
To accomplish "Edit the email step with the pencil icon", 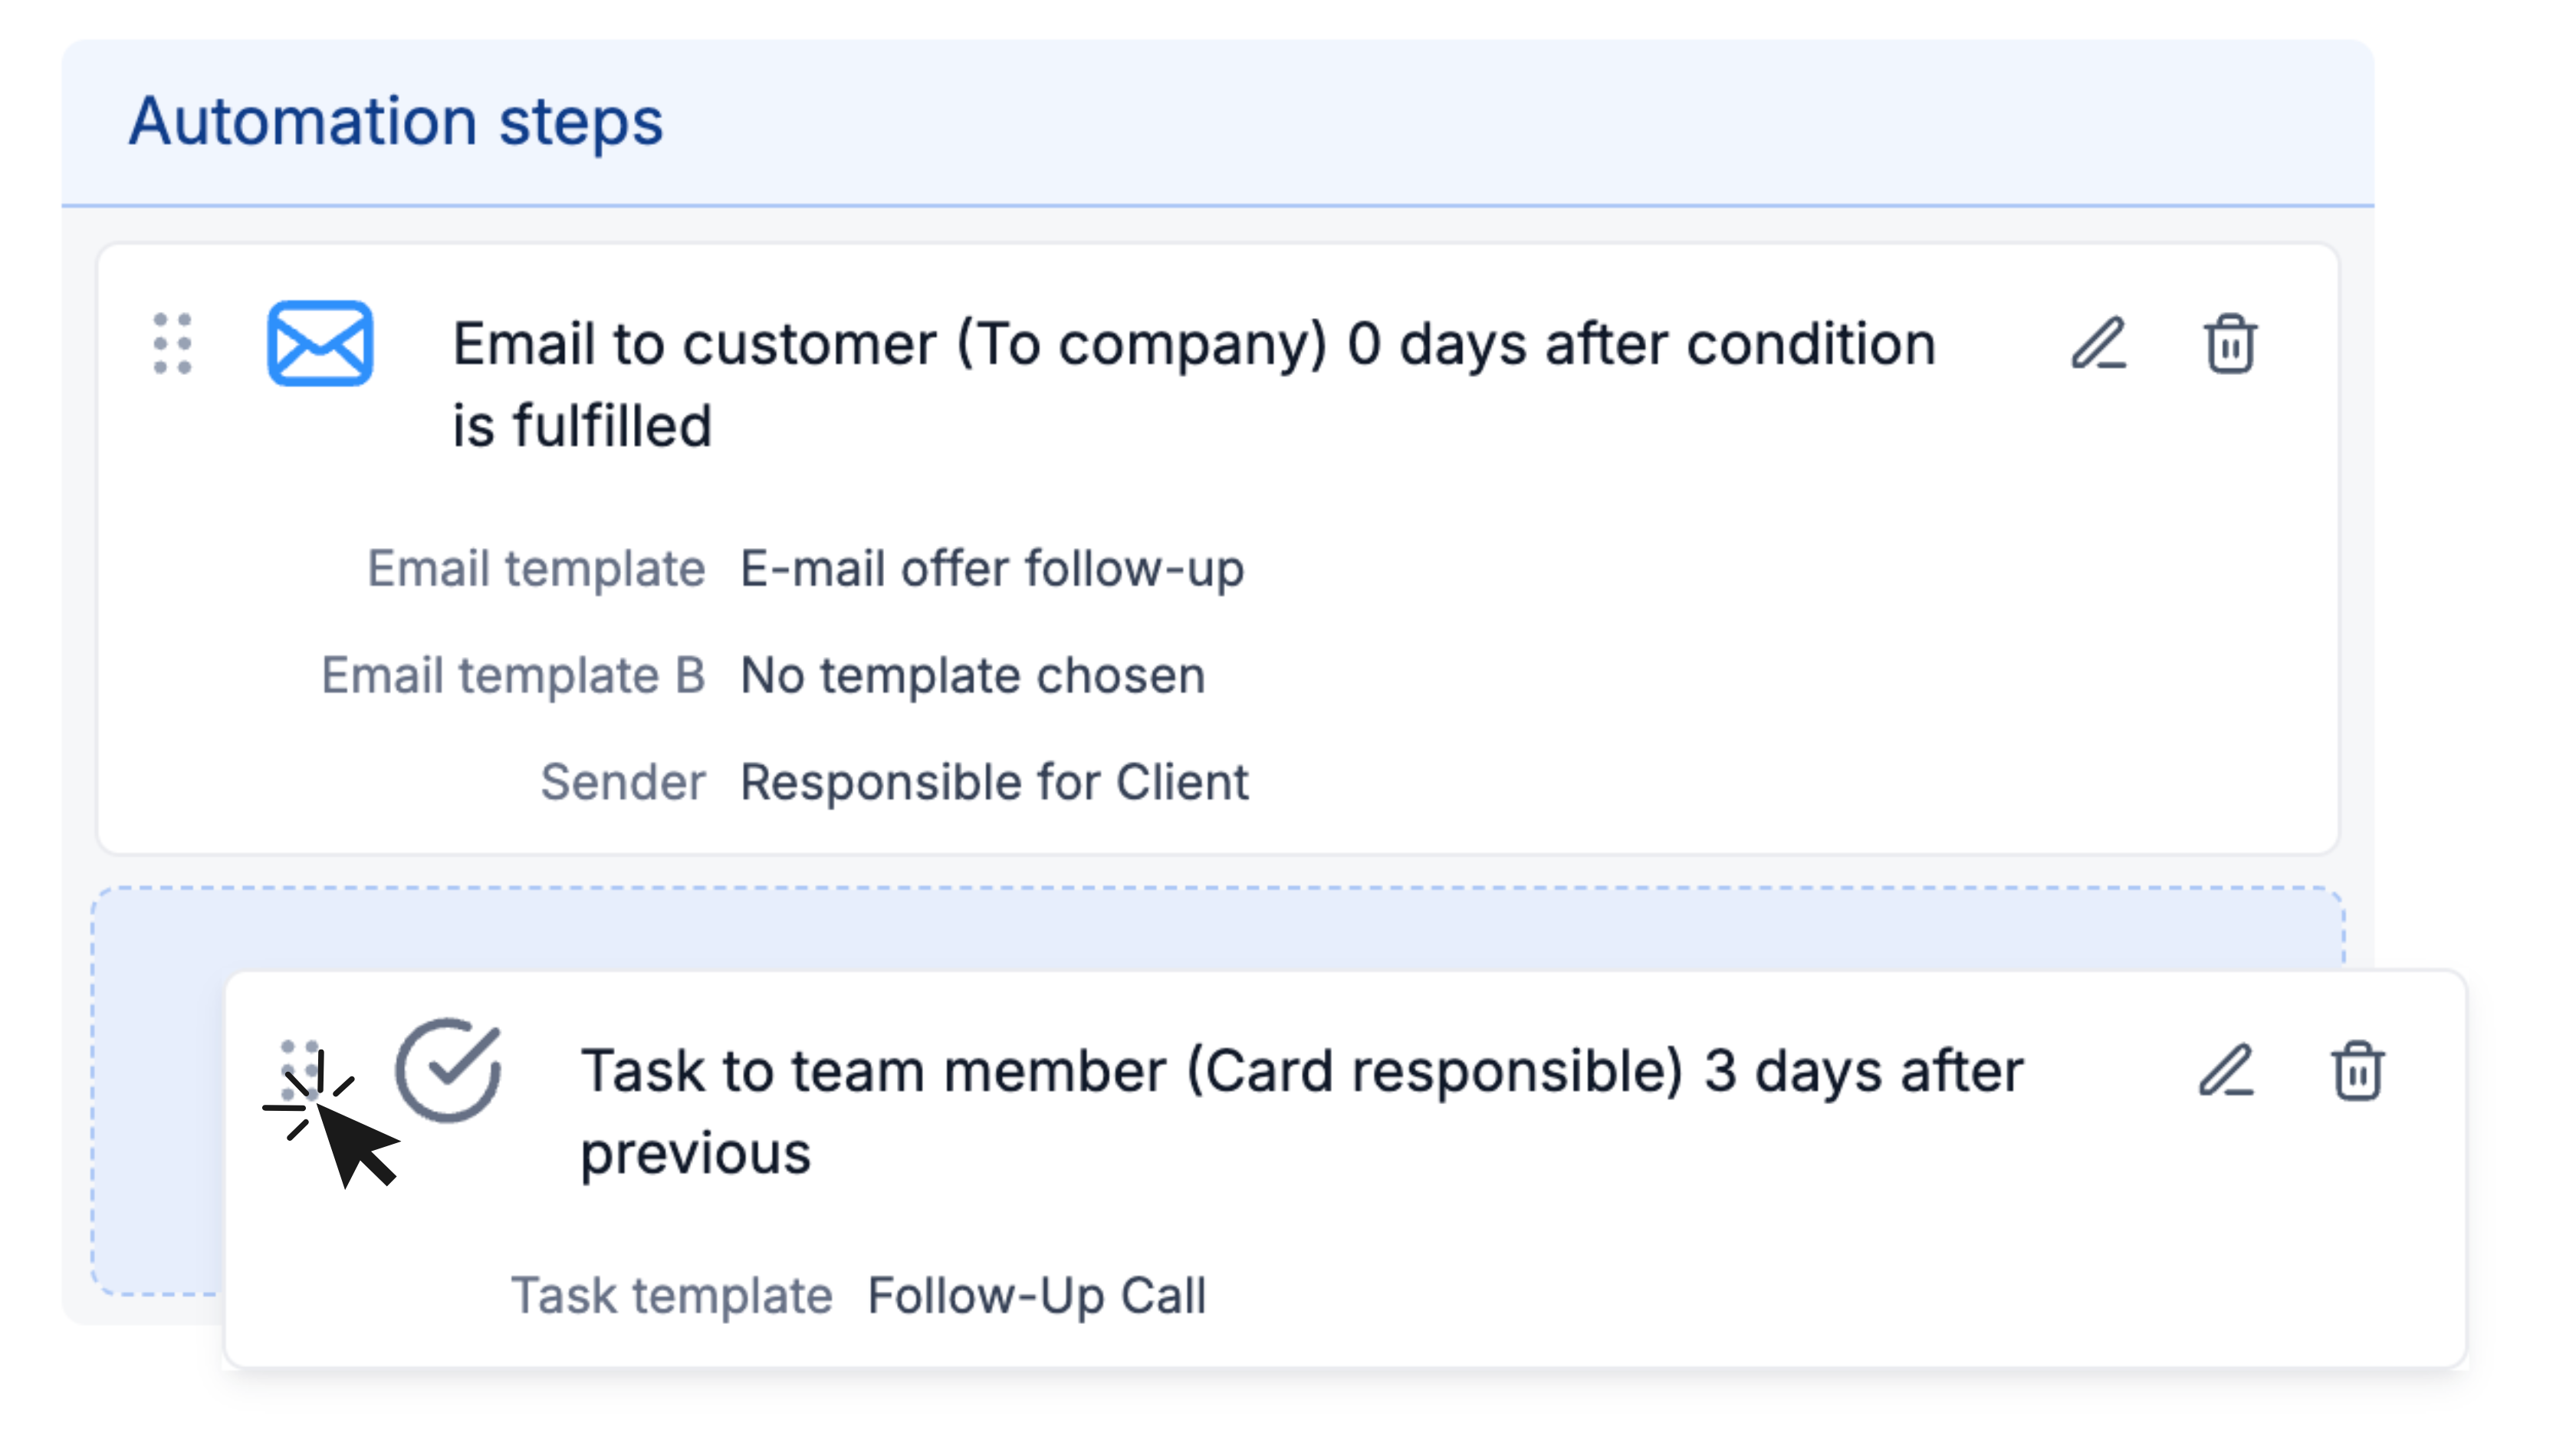I will point(2100,345).
